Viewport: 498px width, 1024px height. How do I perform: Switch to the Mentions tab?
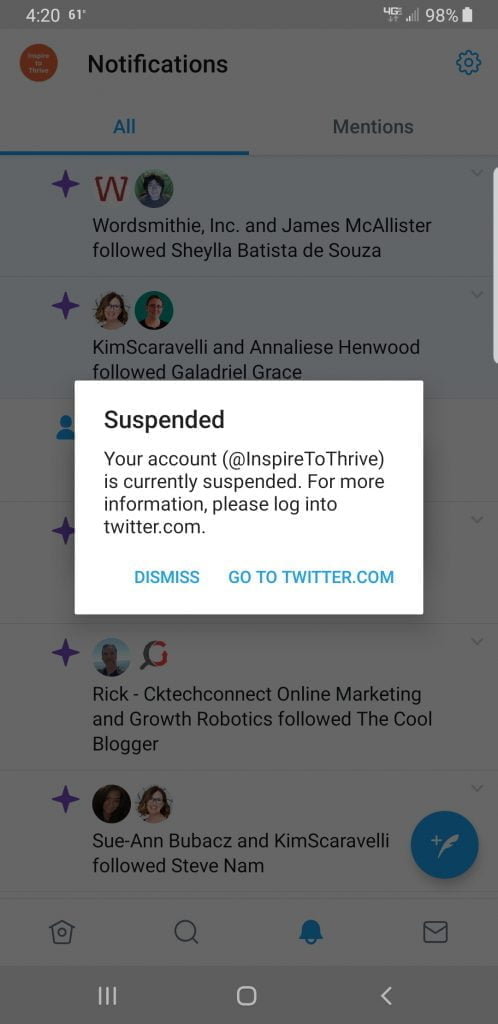(x=373, y=127)
